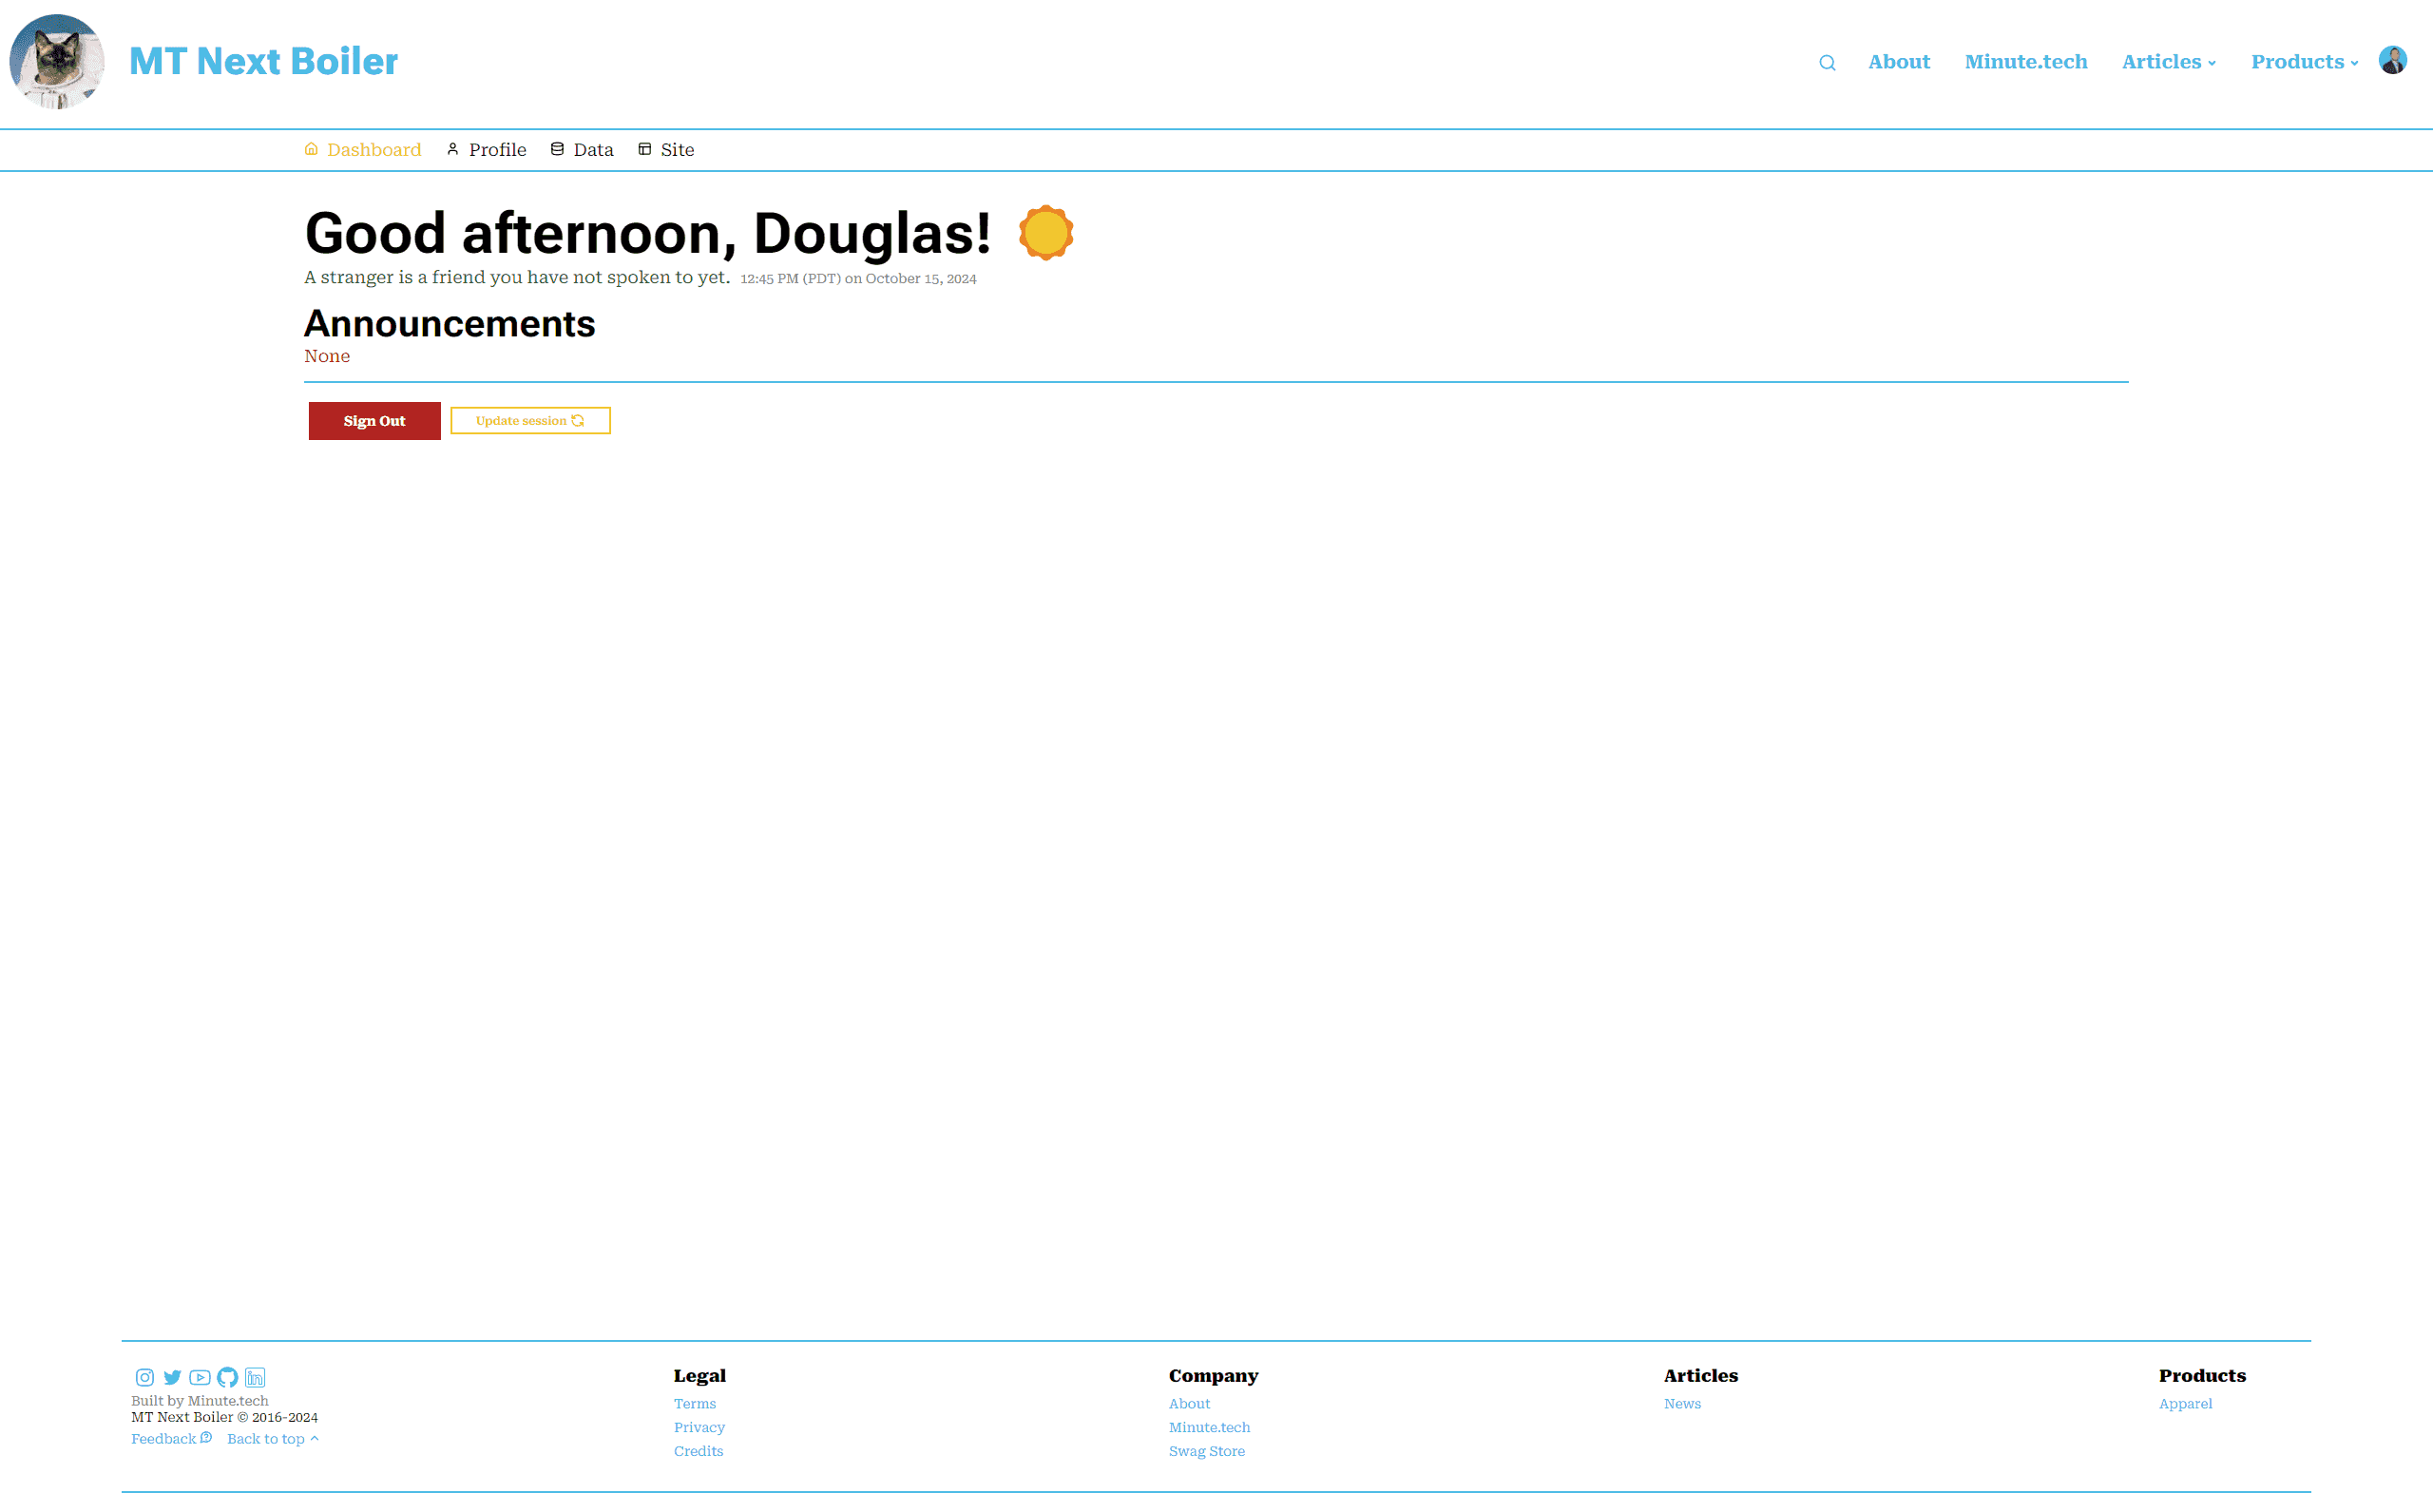Open the YouTube icon in footer

200,1377
